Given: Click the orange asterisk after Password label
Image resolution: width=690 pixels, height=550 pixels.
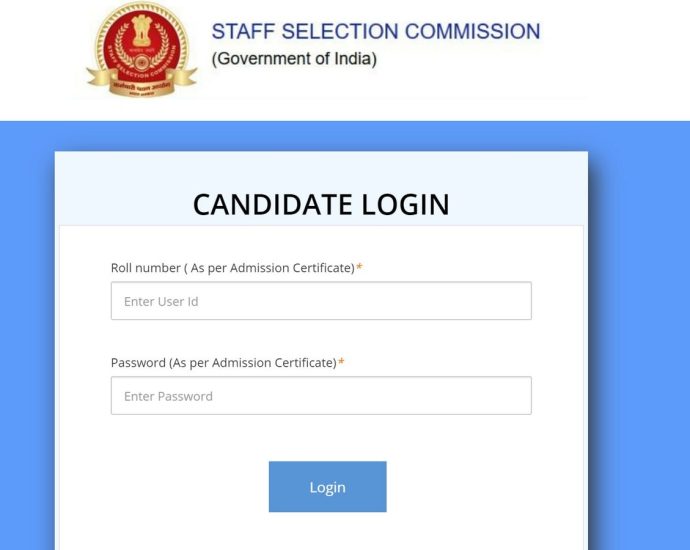Looking at the screenshot, I should click(x=341, y=363).
